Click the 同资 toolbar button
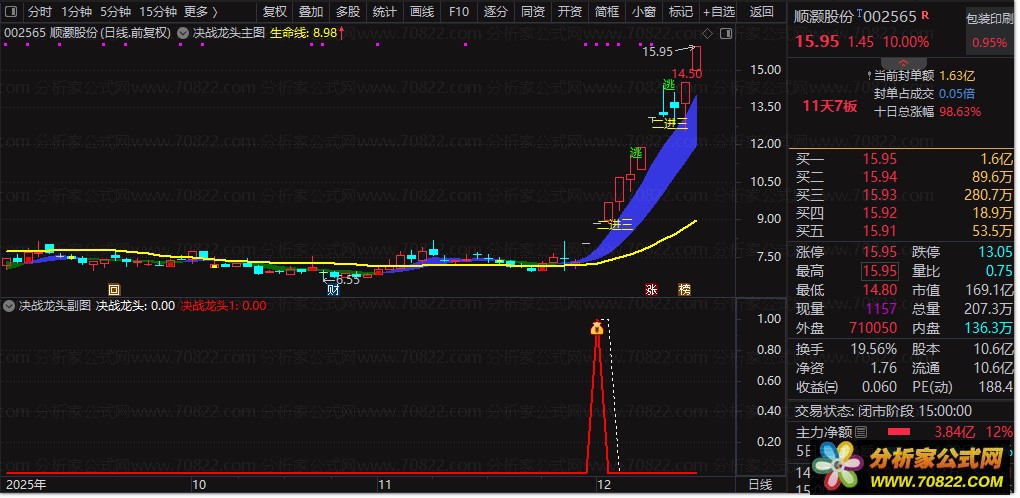 533,12
